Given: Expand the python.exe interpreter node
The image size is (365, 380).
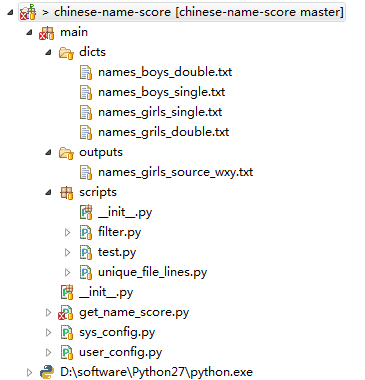Looking at the screenshot, I should (29, 372).
